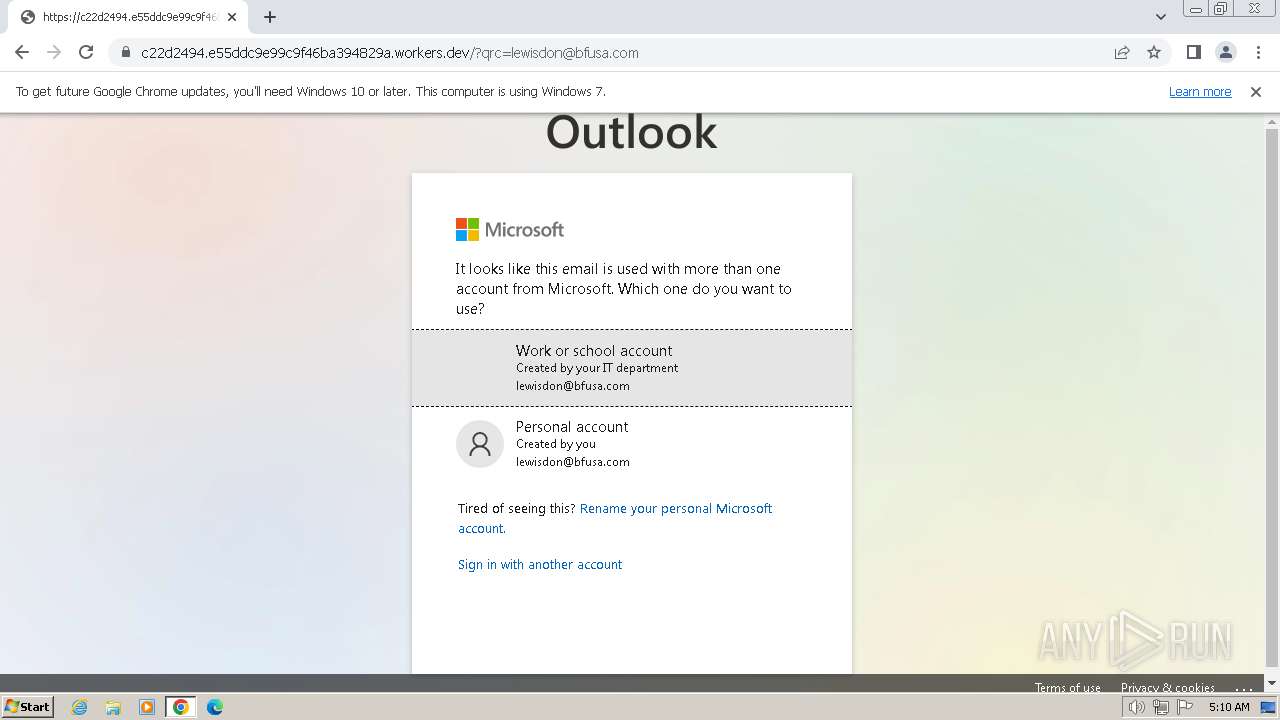Click the system clock showing 5:10 AM
The image size is (1280, 720).
(x=1229, y=707)
